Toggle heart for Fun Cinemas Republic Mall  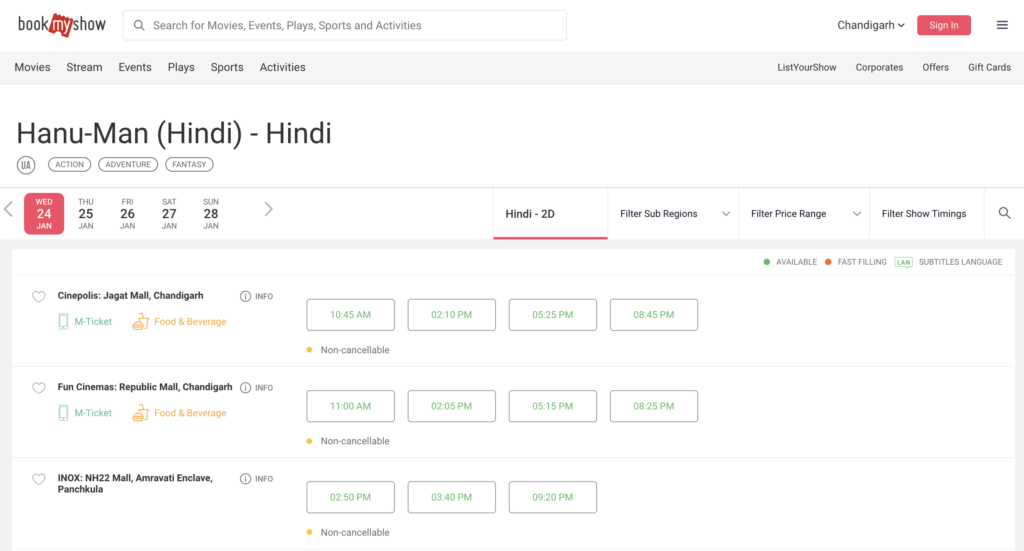pyautogui.click(x=39, y=388)
